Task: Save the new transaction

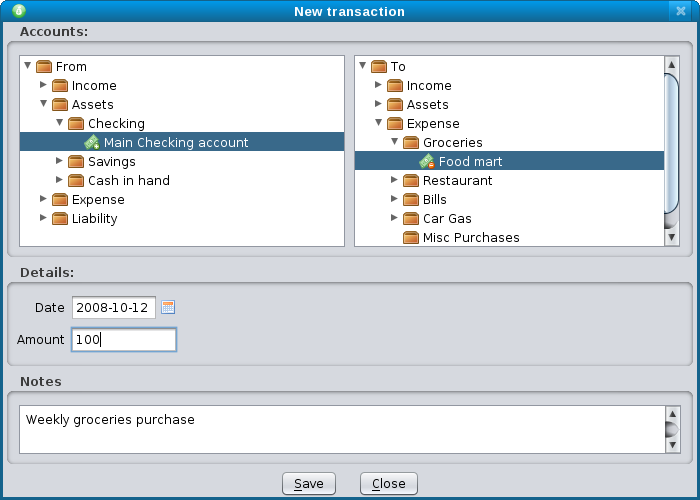Action: [309, 483]
